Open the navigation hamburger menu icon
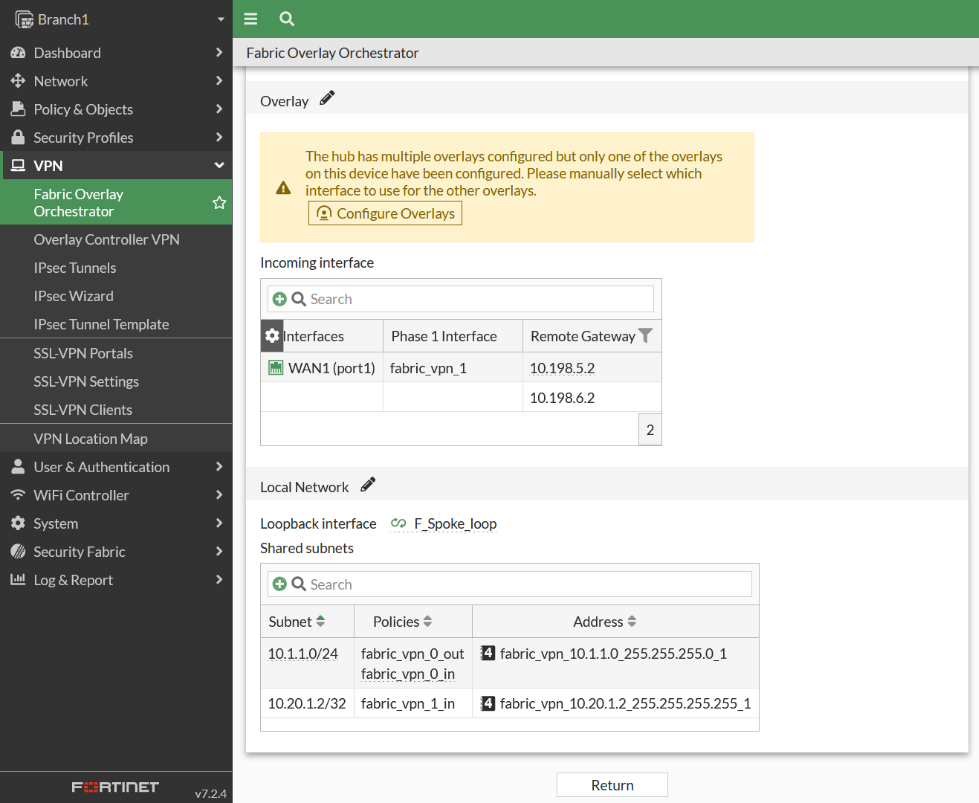Viewport: 979px width, 803px height. (250, 19)
